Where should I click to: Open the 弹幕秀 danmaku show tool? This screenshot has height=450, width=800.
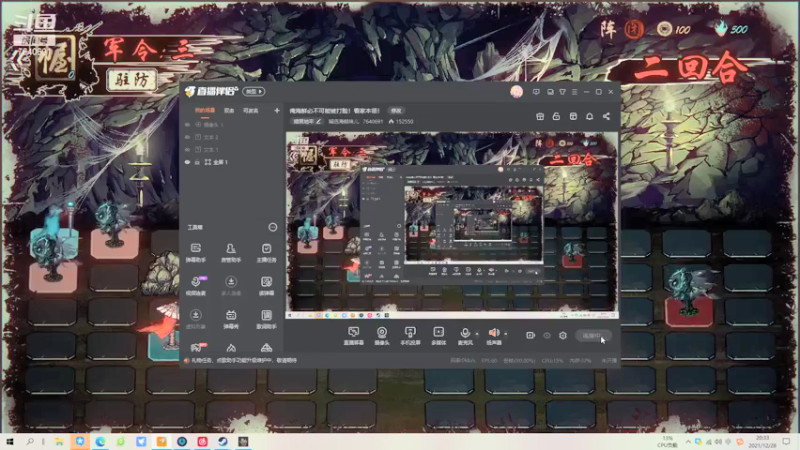click(231, 319)
